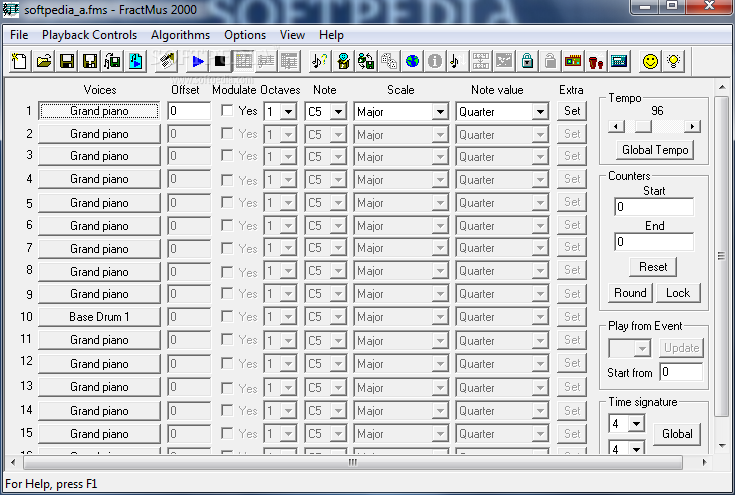Click the globe icon in toolbar
This screenshot has width=735, height=495.
click(412, 61)
